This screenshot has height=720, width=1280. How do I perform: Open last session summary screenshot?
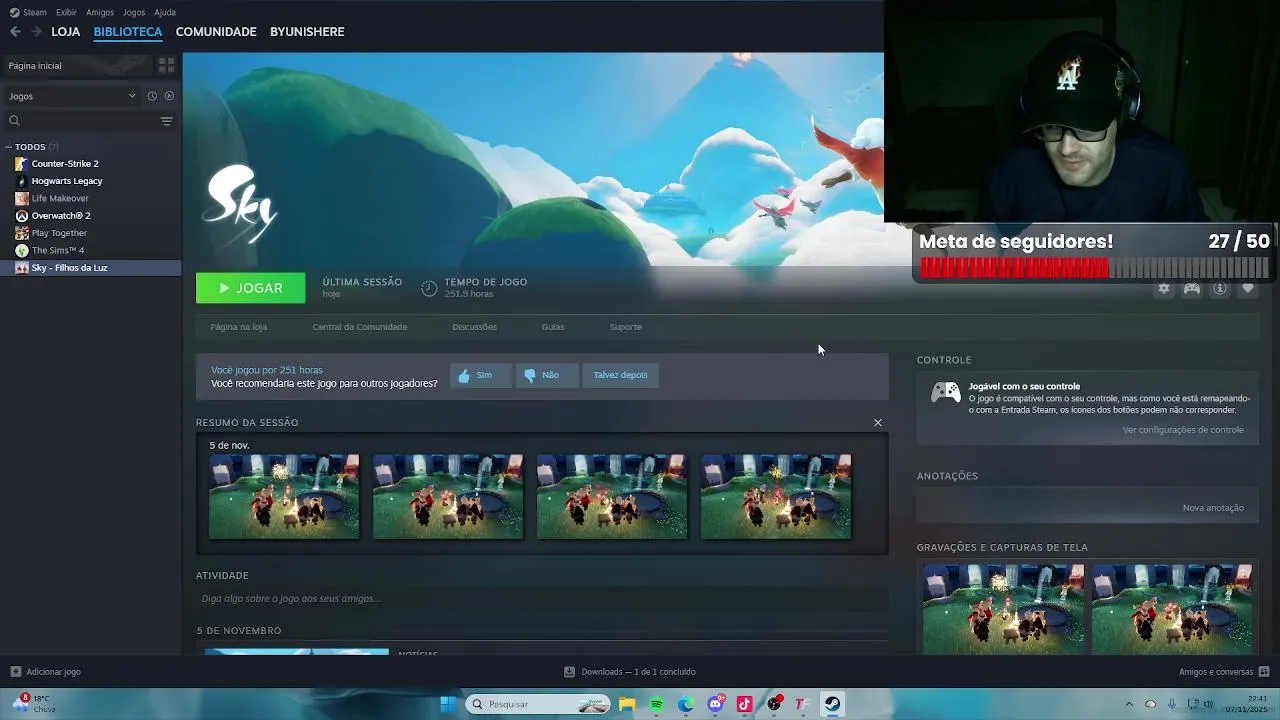(776, 497)
